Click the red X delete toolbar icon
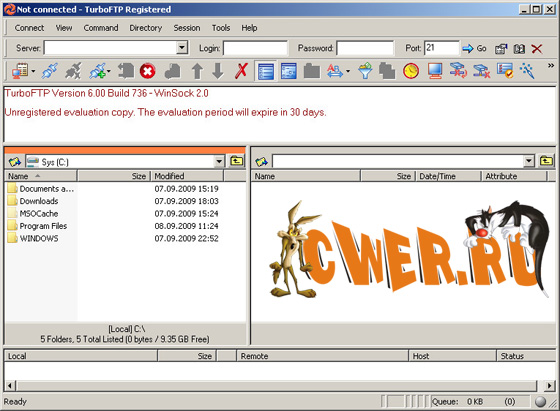The width and height of the screenshot is (560, 411). [241, 71]
